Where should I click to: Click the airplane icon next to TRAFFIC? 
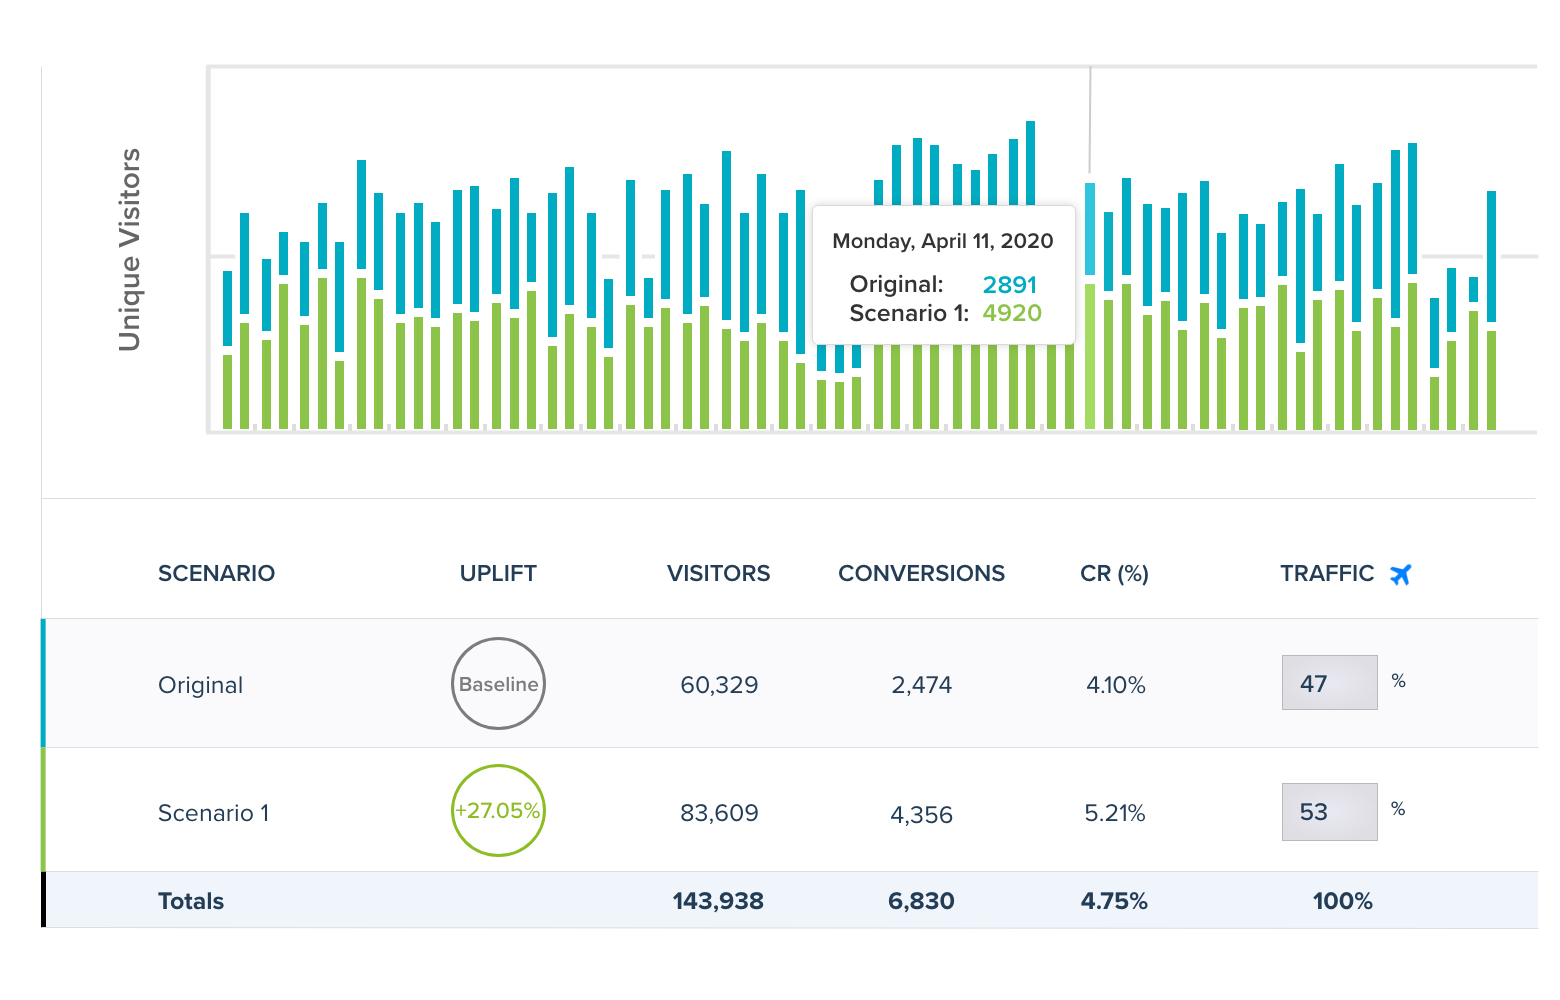pyautogui.click(x=1401, y=574)
